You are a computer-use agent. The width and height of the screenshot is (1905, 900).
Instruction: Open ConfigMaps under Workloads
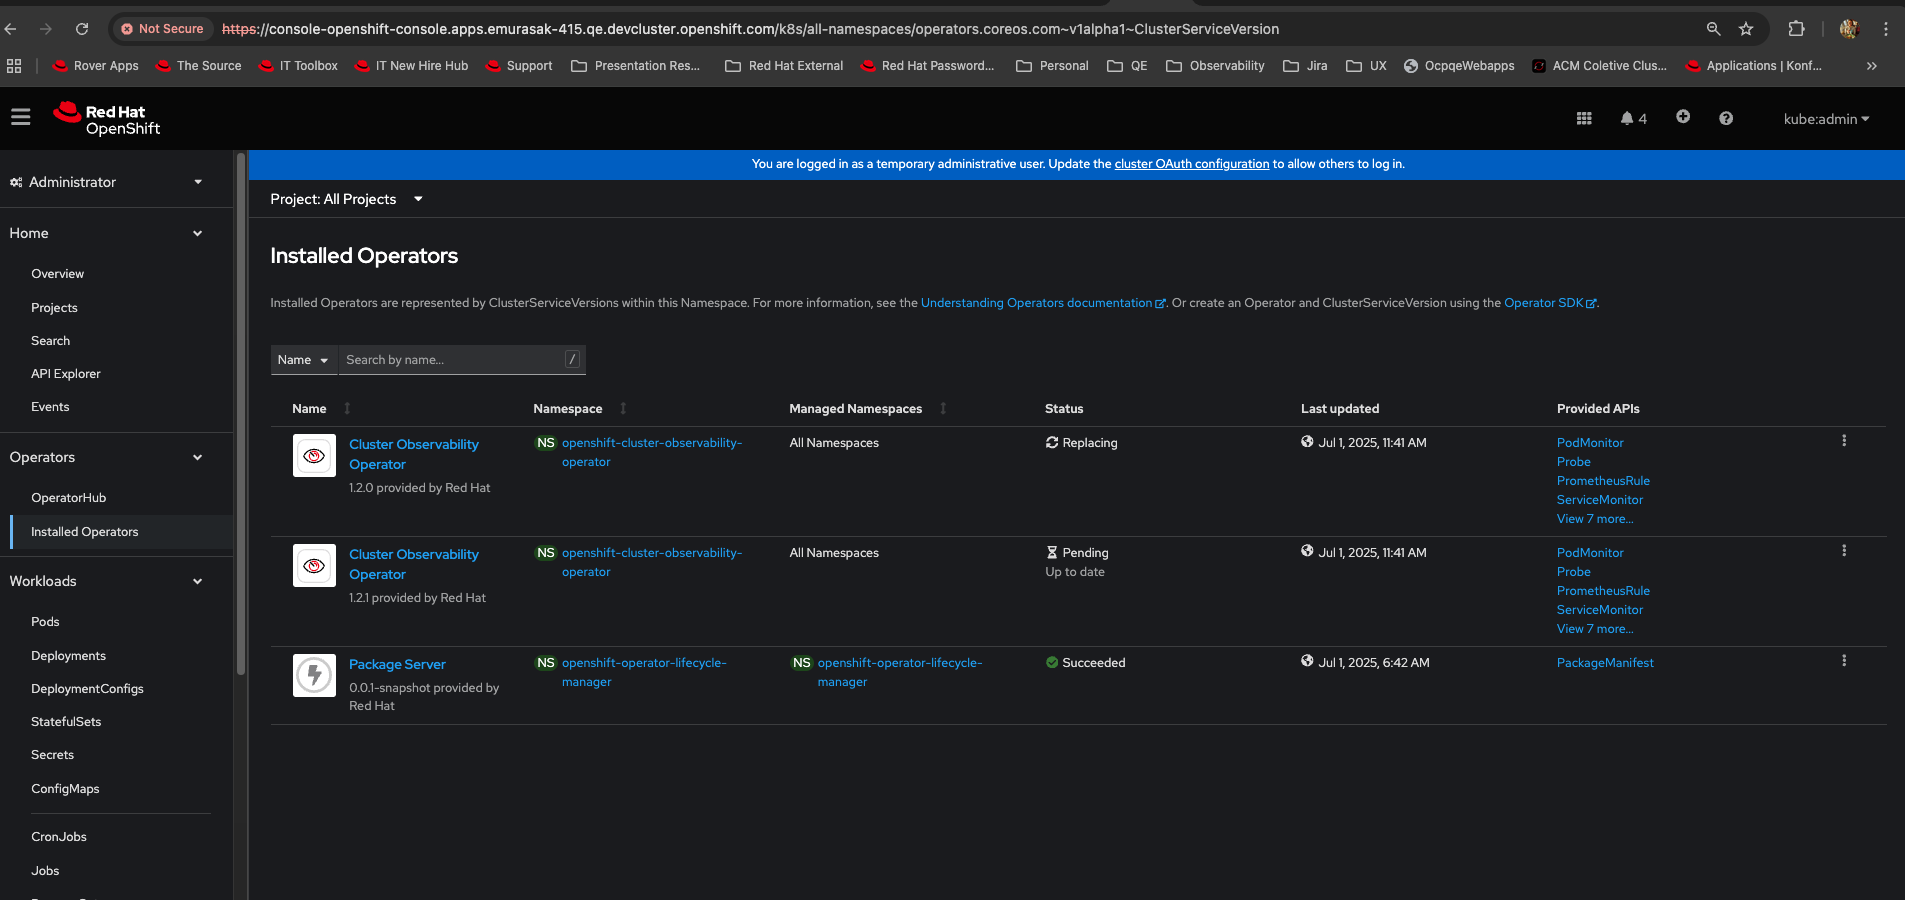pyautogui.click(x=65, y=789)
